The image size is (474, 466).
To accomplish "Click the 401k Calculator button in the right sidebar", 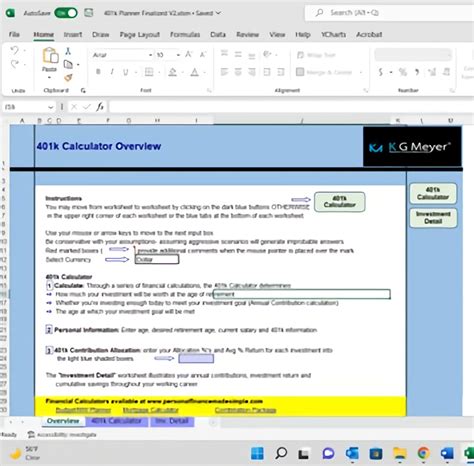I will pyautogui.click(x=433, y=193).
